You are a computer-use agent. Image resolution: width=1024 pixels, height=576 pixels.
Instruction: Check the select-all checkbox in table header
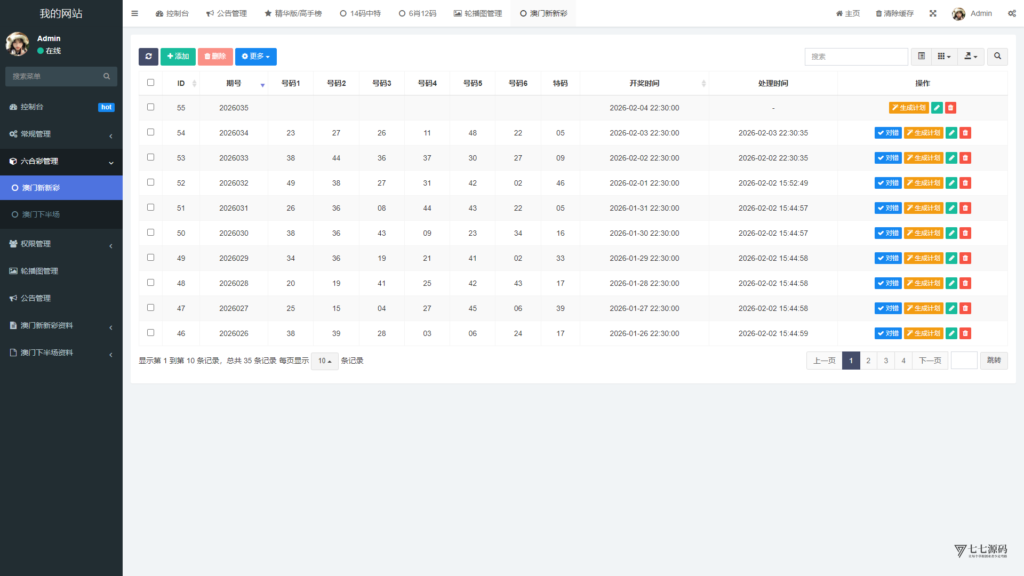[x=151, y=83]
